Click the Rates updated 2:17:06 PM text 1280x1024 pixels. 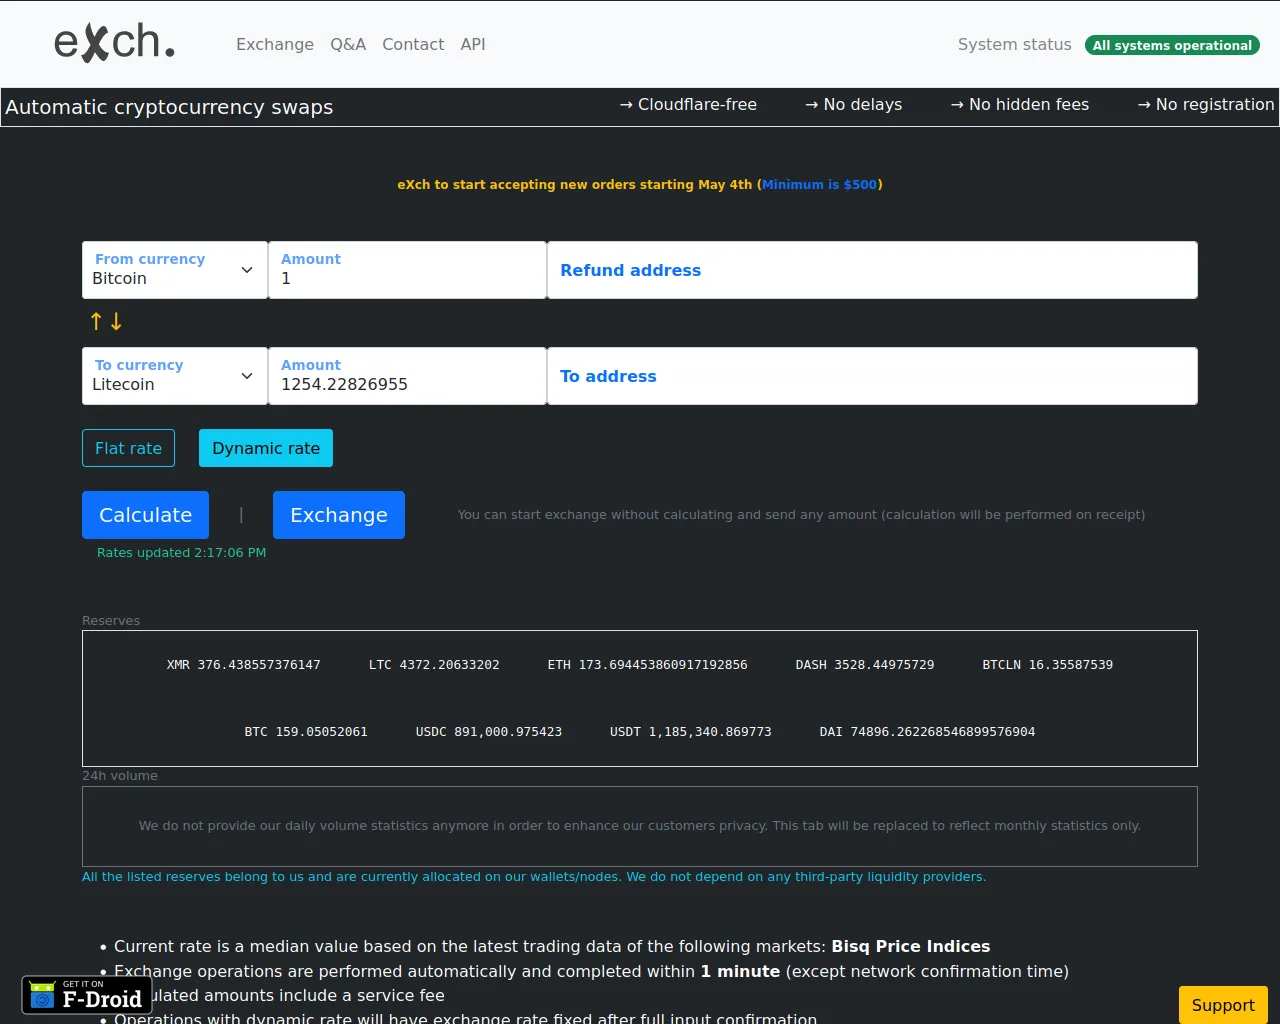[181, 552]
